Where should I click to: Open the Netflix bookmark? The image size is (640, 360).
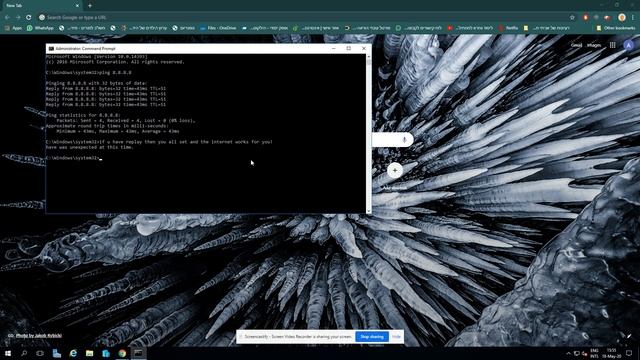(x=508, y=28)
